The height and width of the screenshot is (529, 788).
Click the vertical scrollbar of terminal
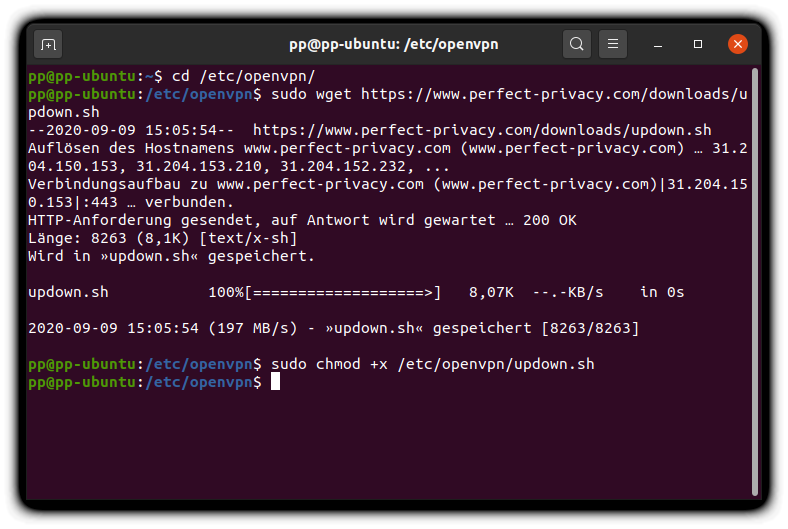755,281
